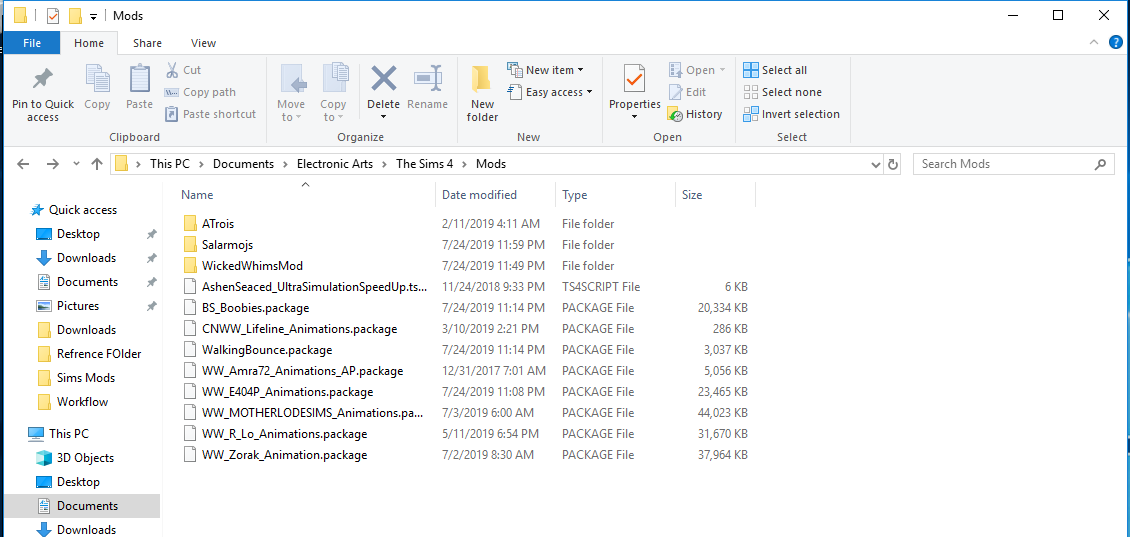Click the Pin to Quick access icon
This screenshot has height=537, width=1130.
pos(43,79)
